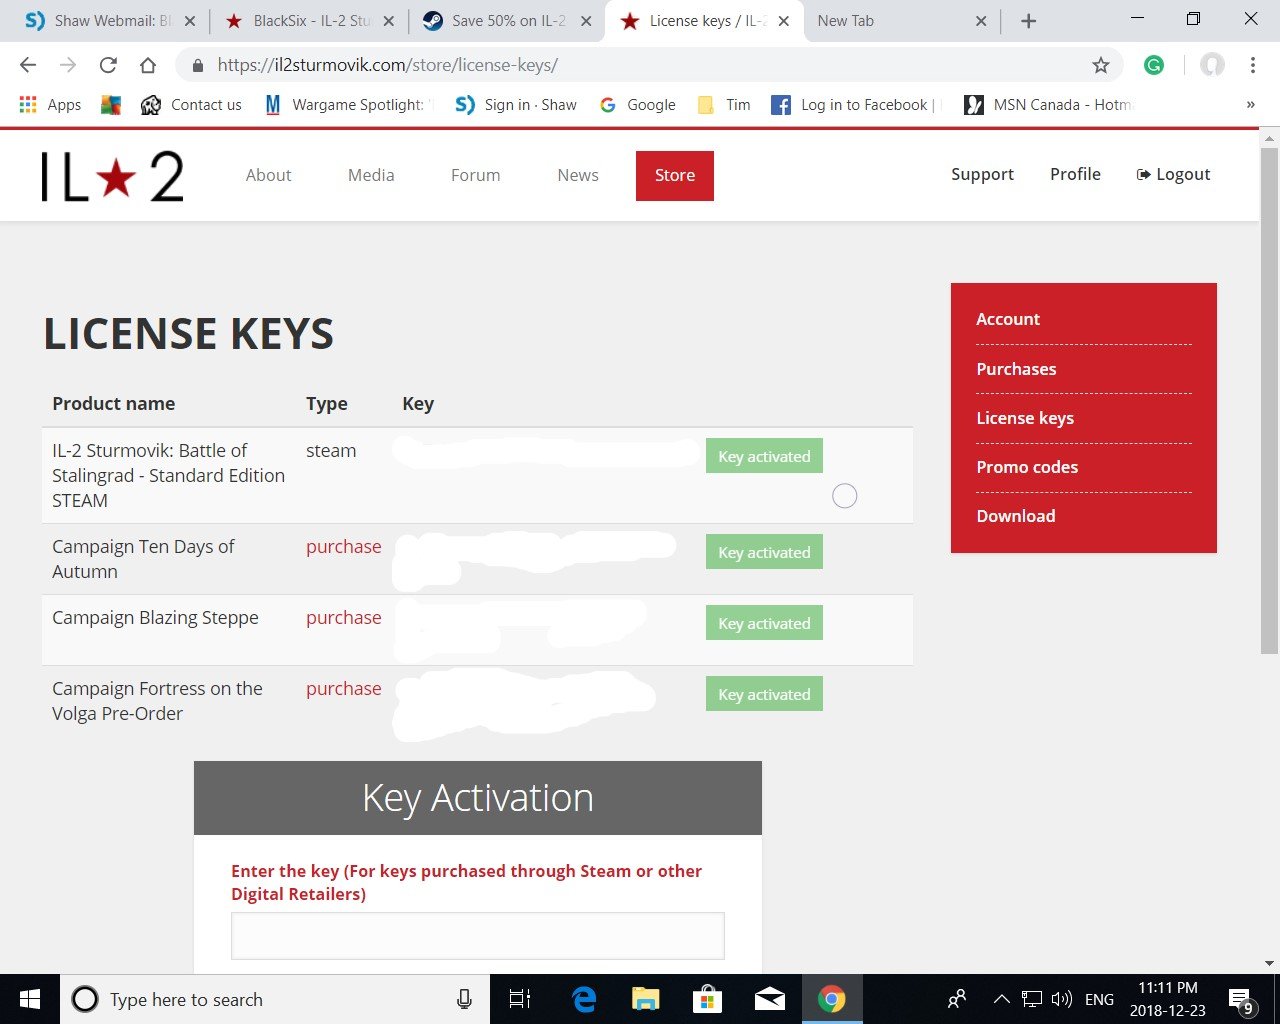Open the Contact us bookmark

pos(191,105)
